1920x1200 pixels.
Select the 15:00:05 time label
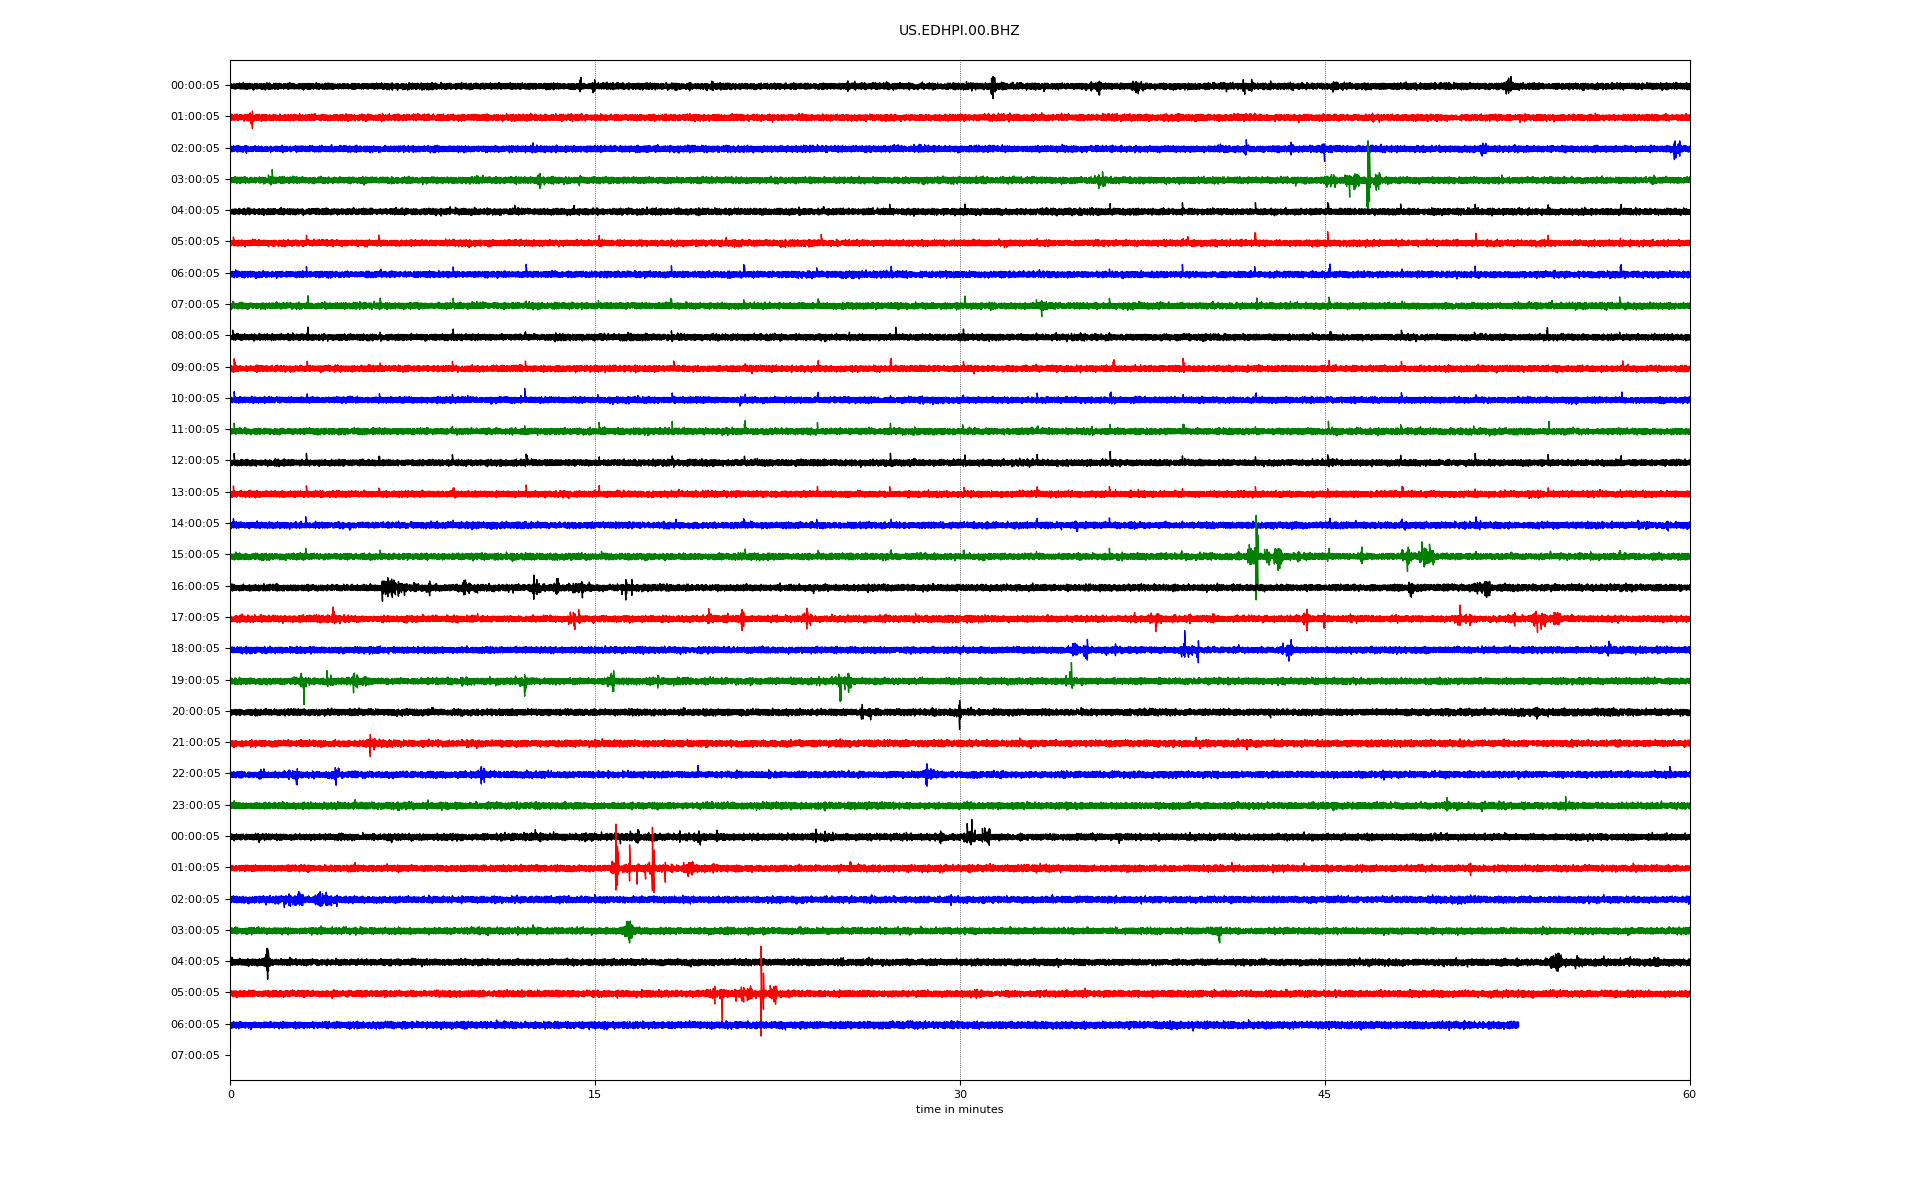tap(195, 555)
